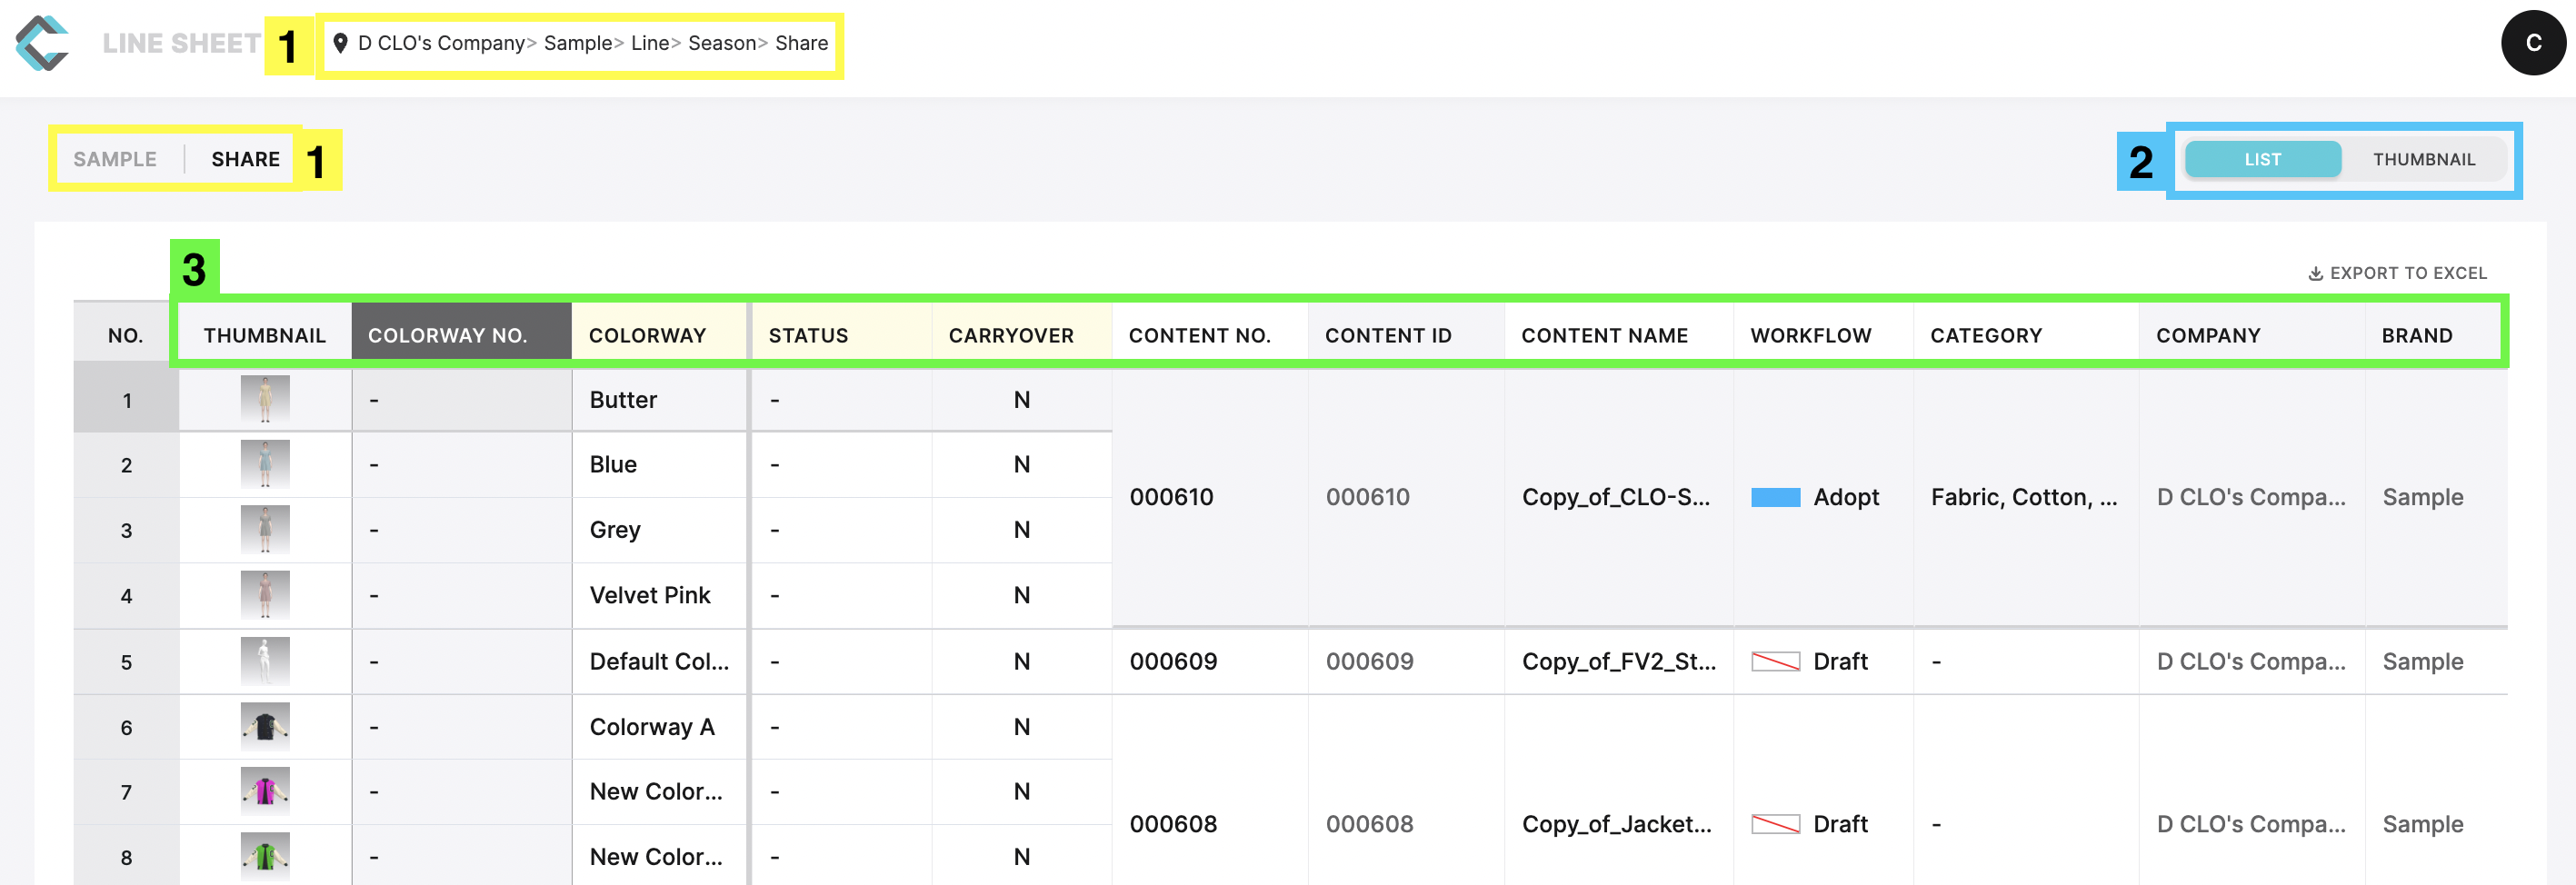Click the Draft swatch for 000609
Image resolution: width=2576 pixels, height=885 pixels.
pyautogui.click(x=1775, y=661)
